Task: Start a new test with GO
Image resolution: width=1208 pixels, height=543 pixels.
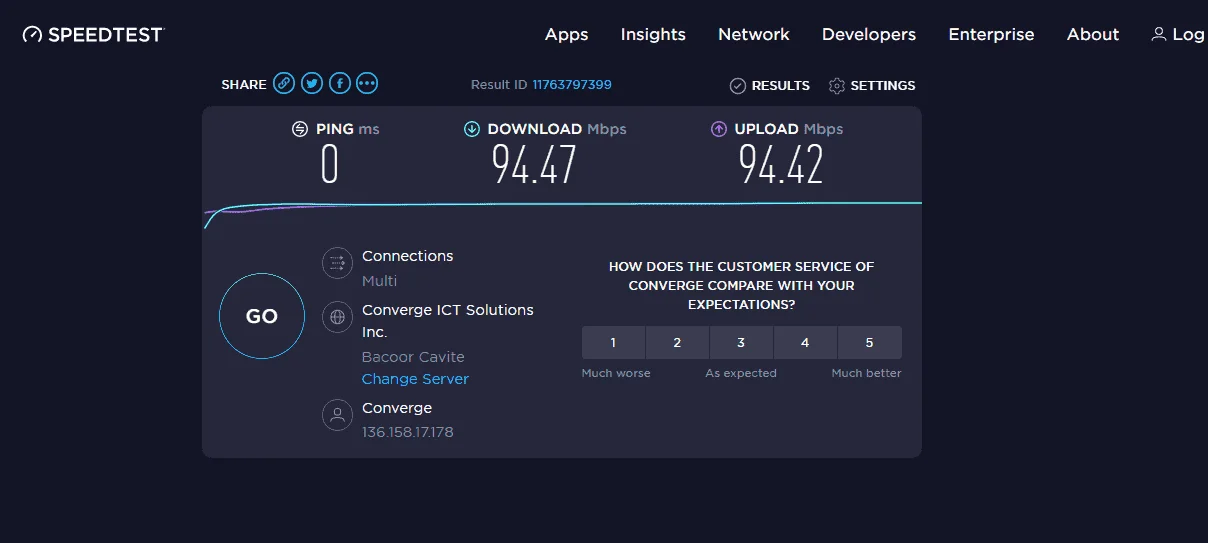Action: 262,316
